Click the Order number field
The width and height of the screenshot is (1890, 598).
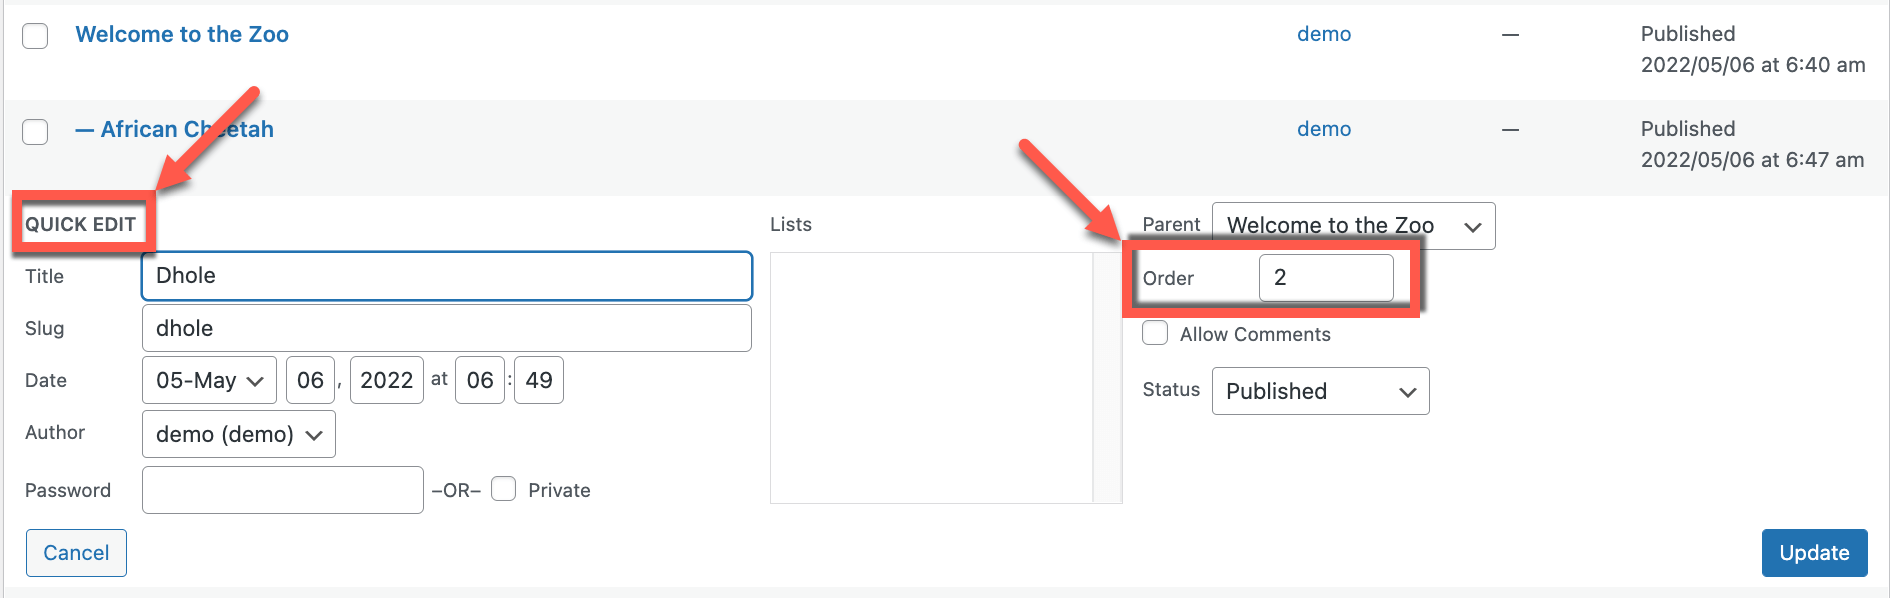click(1326, 278)
